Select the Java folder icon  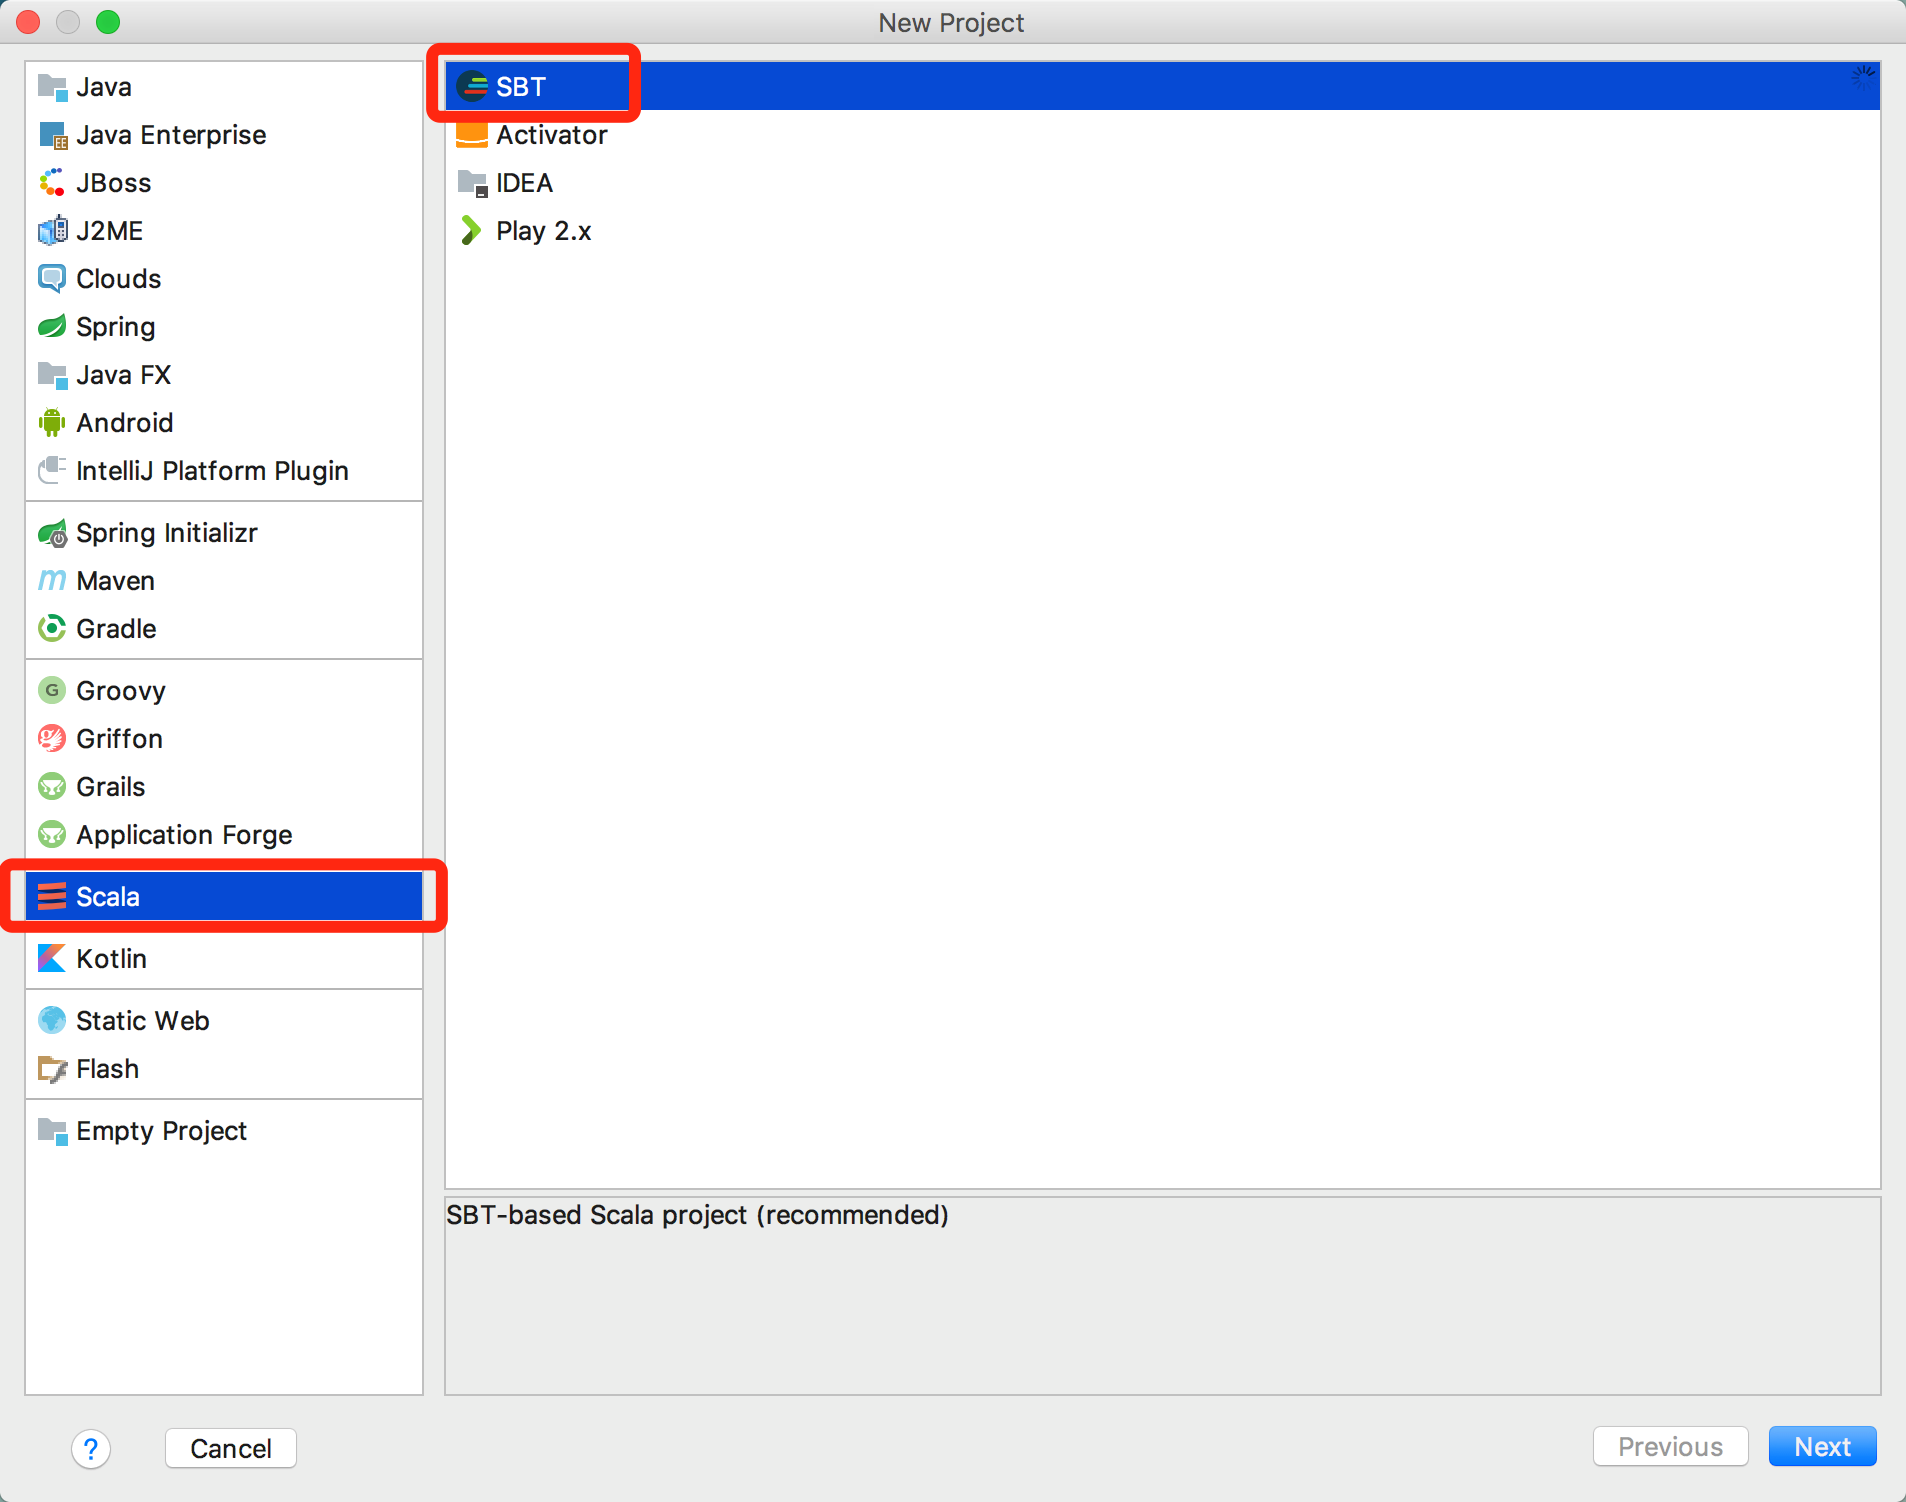[52, 87]
